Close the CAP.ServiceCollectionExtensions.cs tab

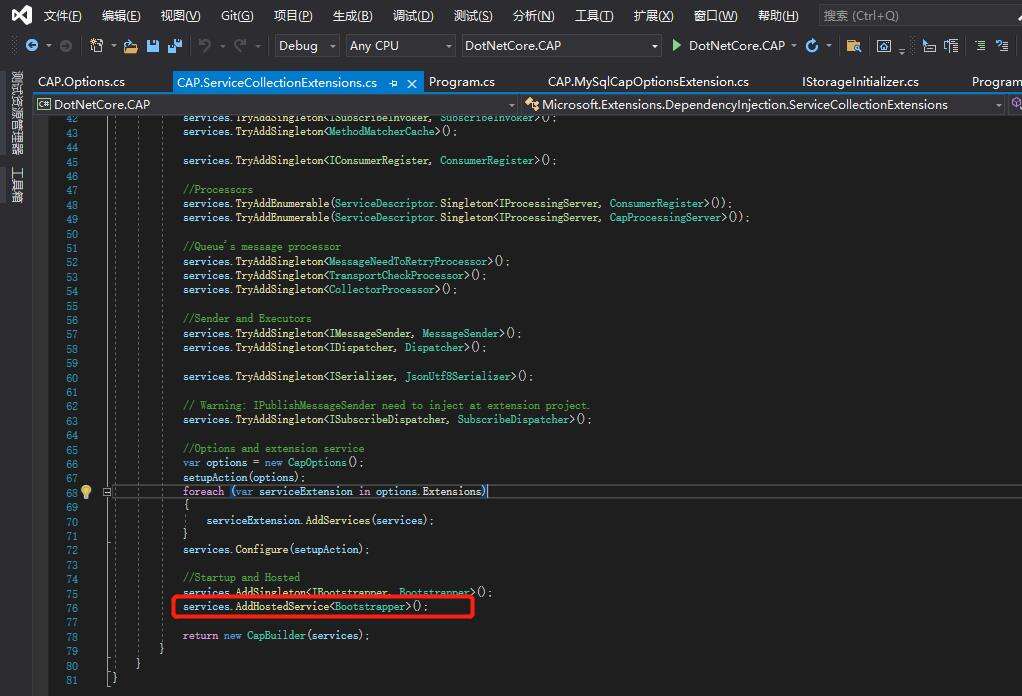(x=412, y=83)
